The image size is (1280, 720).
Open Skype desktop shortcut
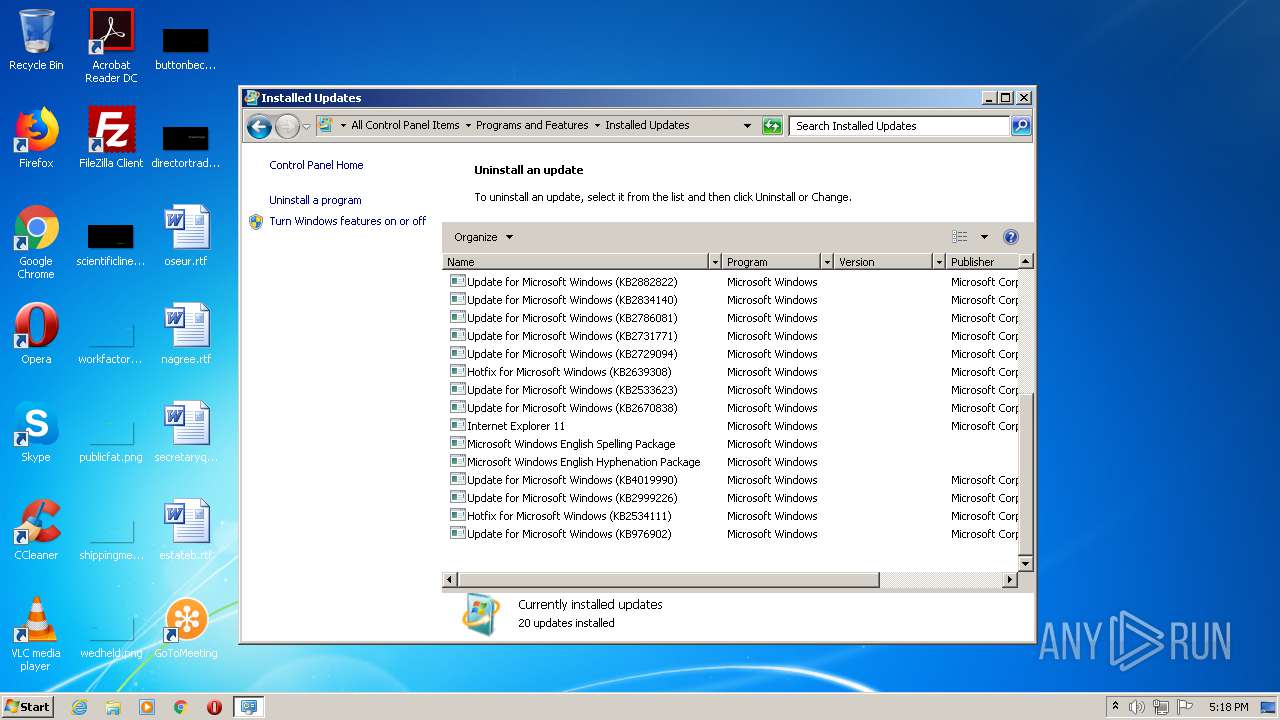pyautogui.click(x=36, y=432)
